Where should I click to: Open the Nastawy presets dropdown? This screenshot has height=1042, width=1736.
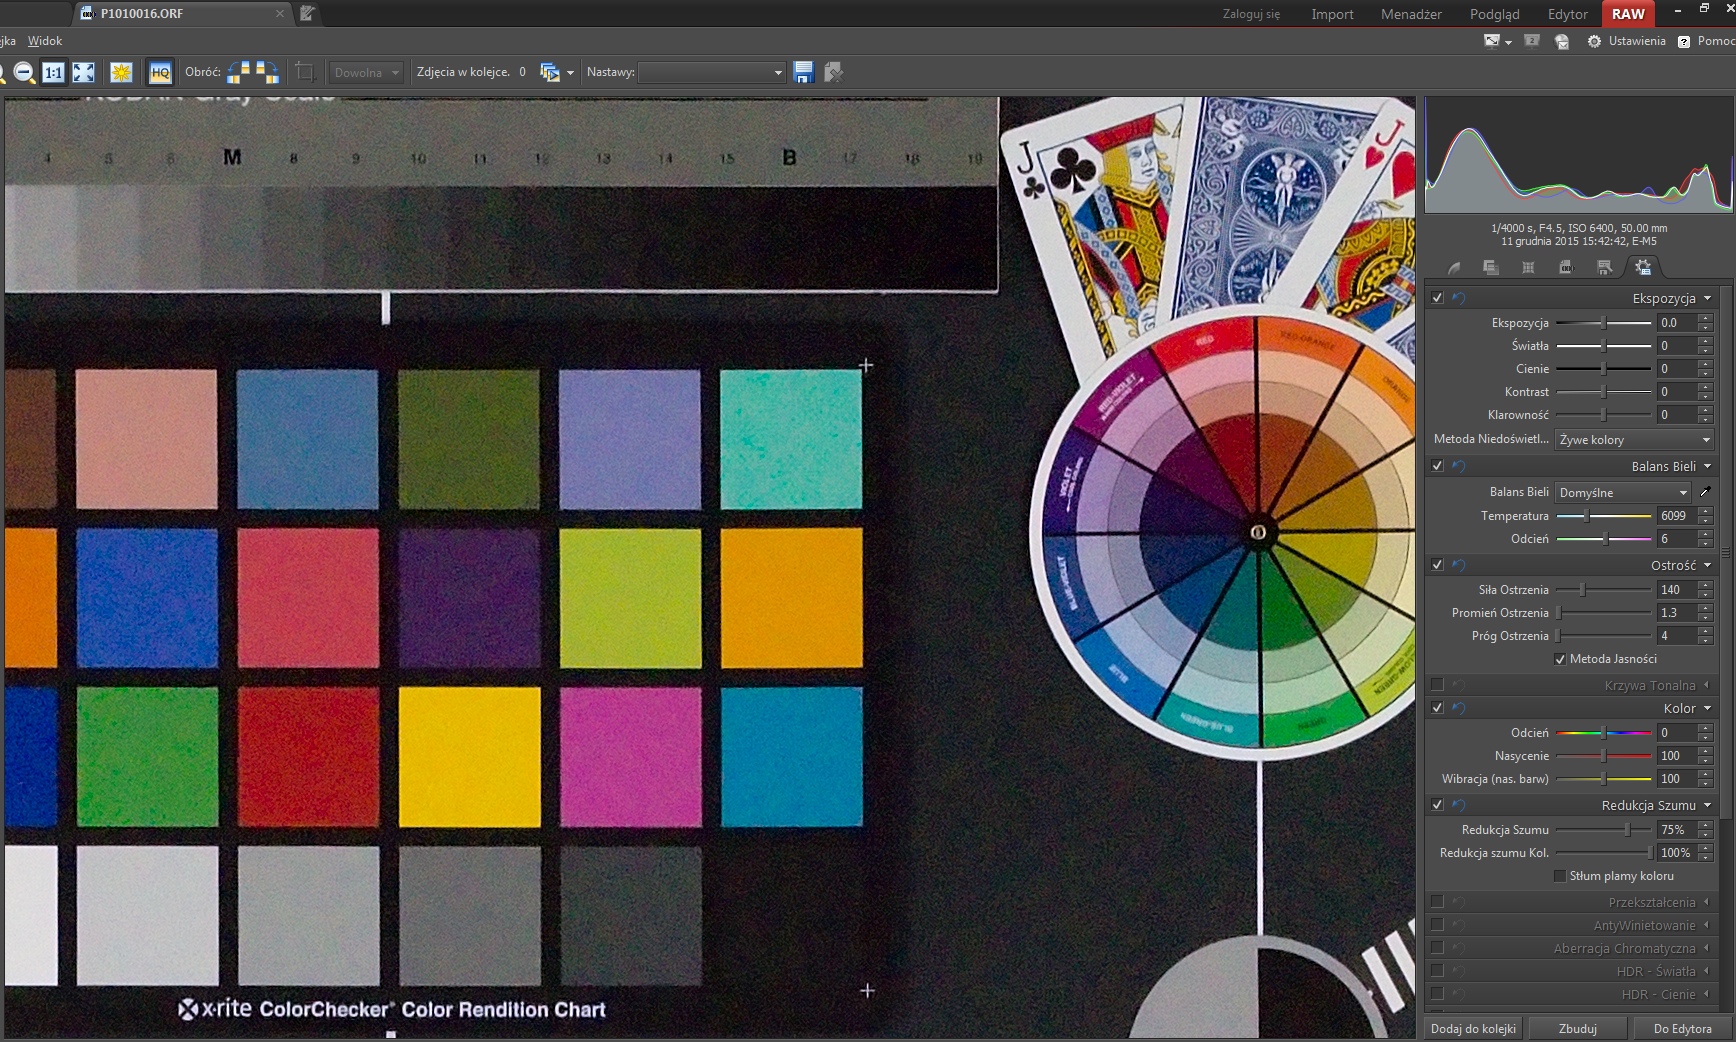(x=711, y=72)
